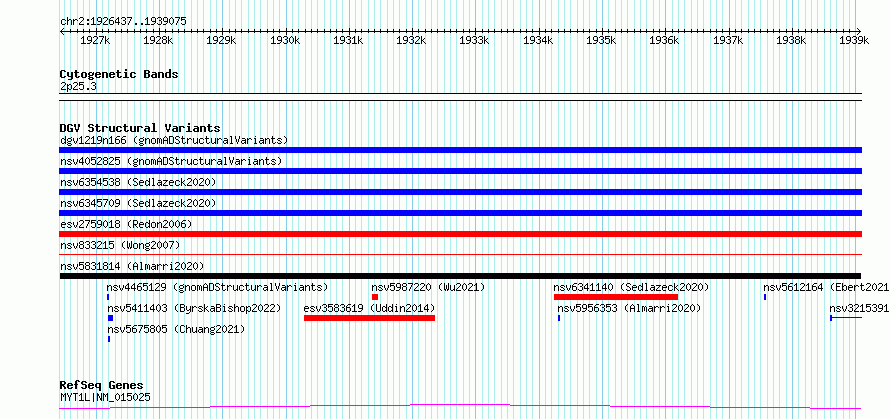890x419 pixels.
Task: Select the small blue mark under nsv4465129
Action: 108,297
